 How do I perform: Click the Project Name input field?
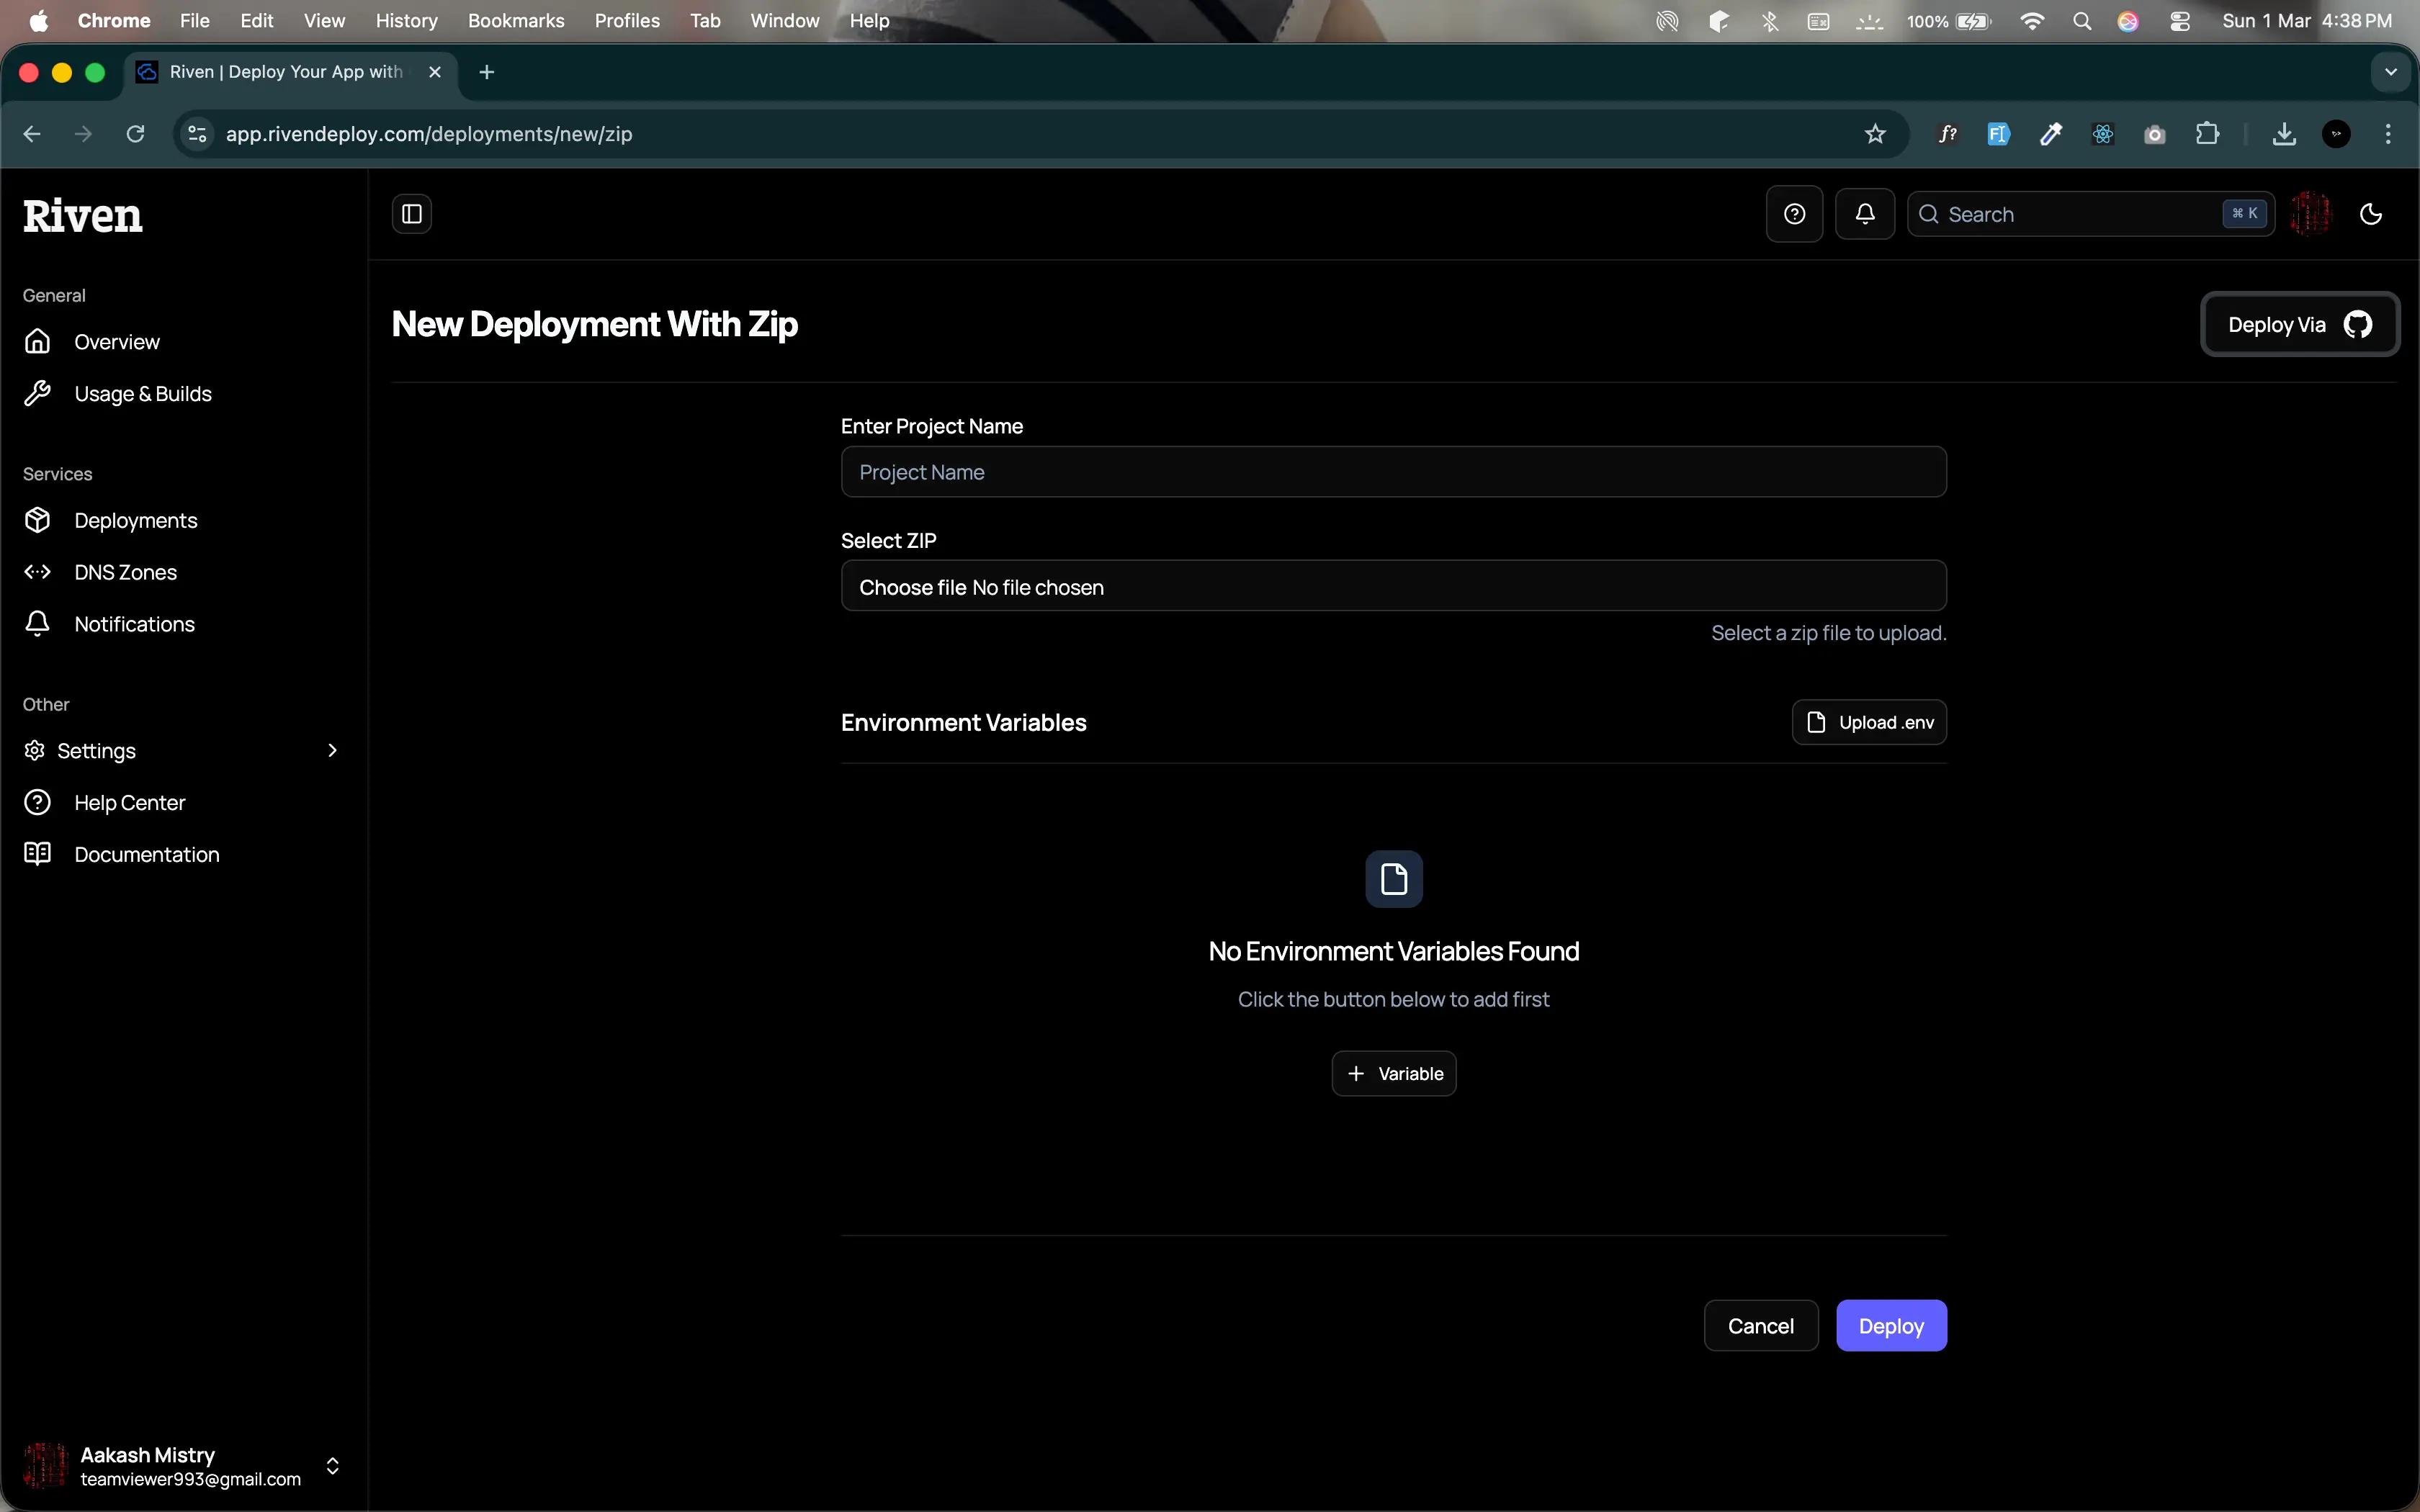(1392, 471)
